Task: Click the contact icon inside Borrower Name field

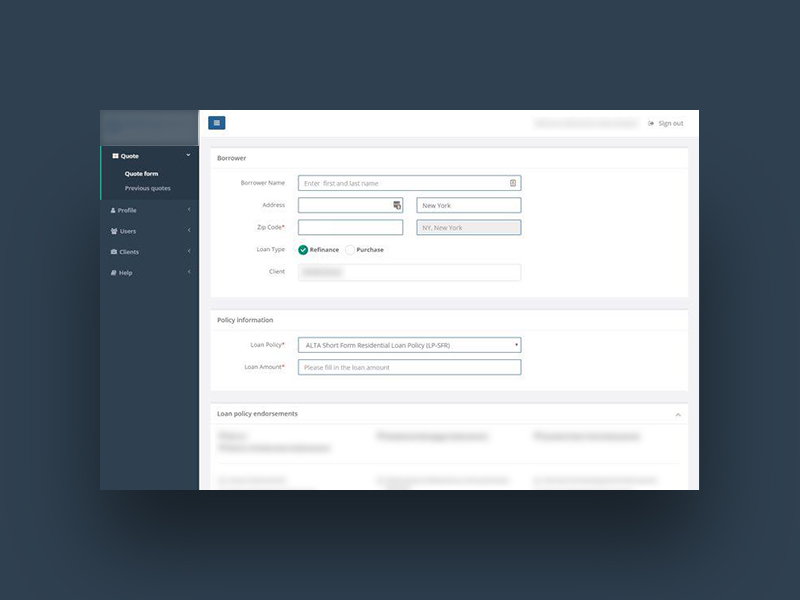Action: [x=513, y=183]
